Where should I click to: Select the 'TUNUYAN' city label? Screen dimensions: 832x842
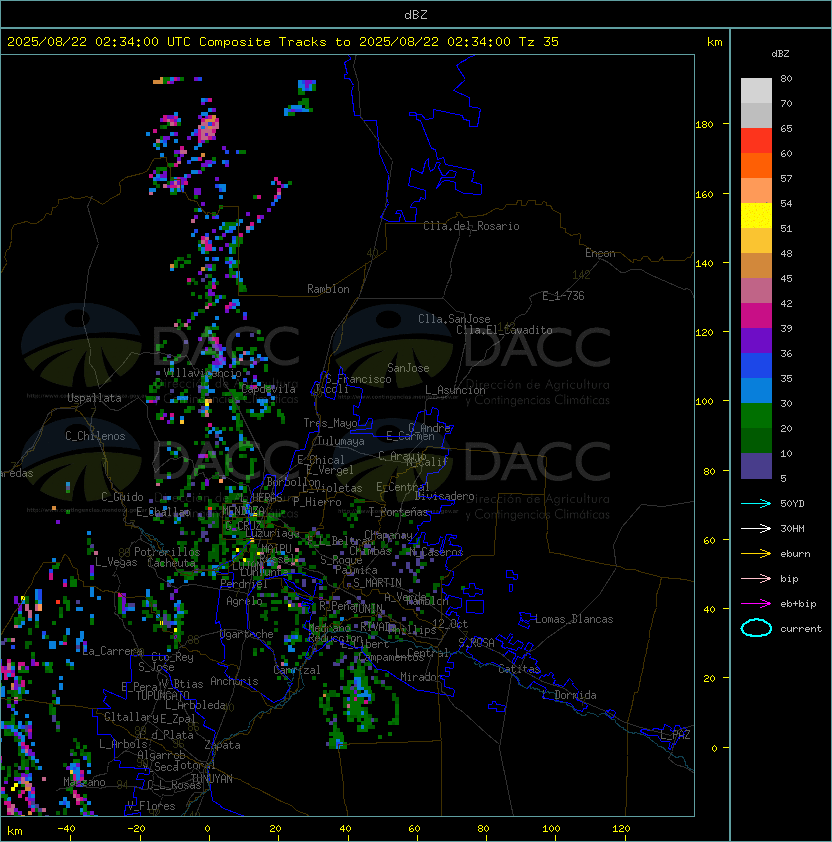pyautogui.click(x=212, y=779)
